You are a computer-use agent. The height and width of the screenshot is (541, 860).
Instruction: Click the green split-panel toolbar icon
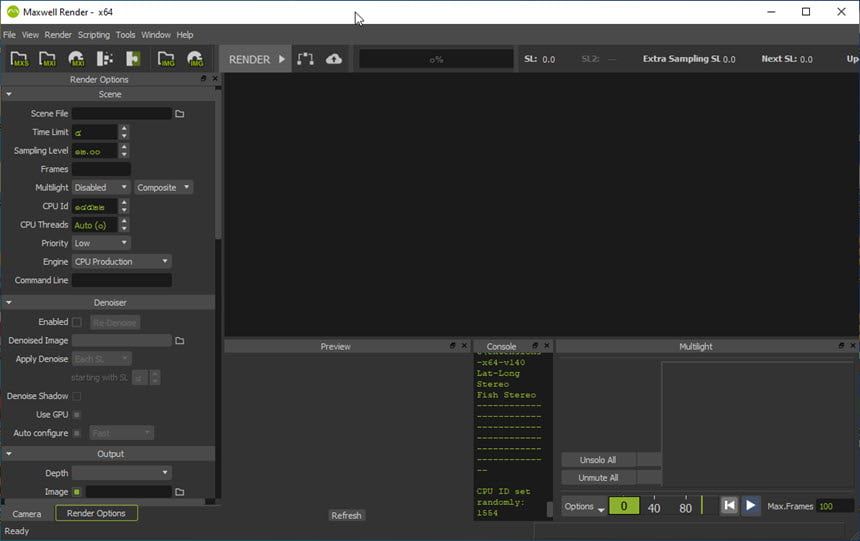coord(133,59)
